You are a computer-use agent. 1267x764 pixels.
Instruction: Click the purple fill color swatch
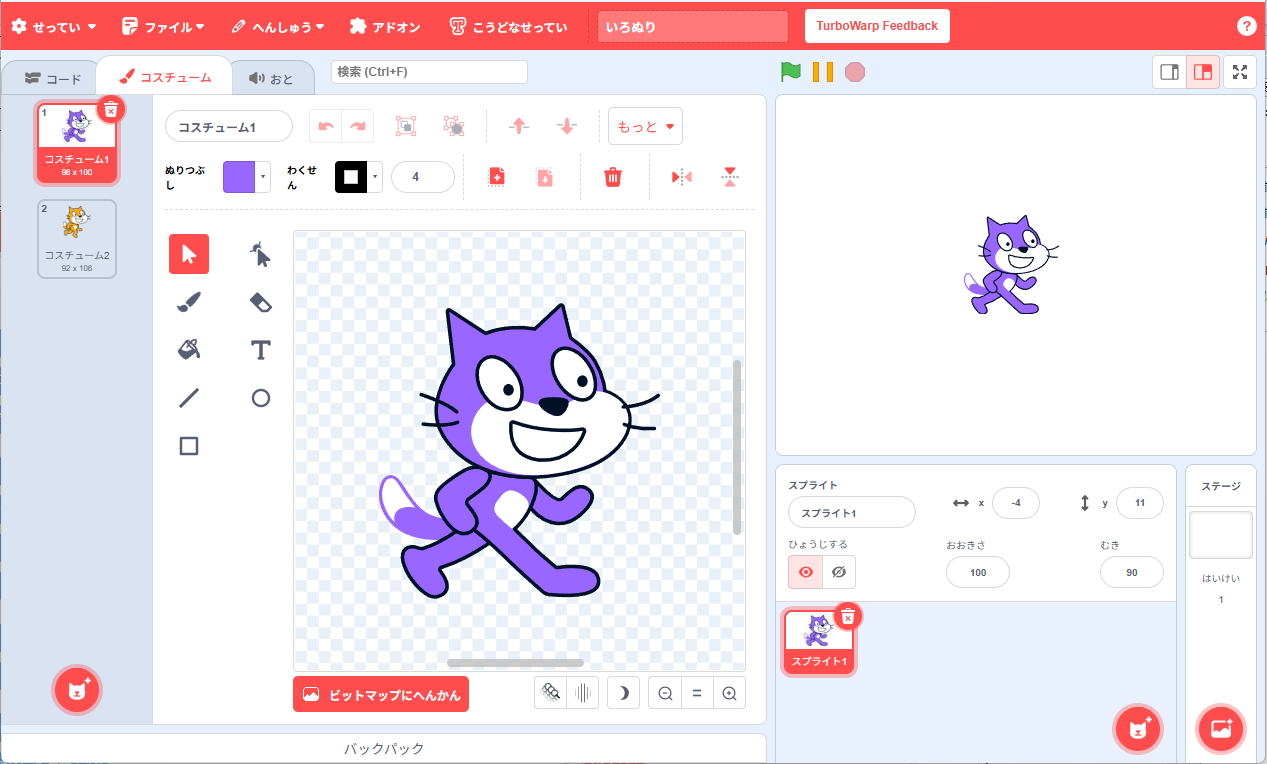pos(239,177)
